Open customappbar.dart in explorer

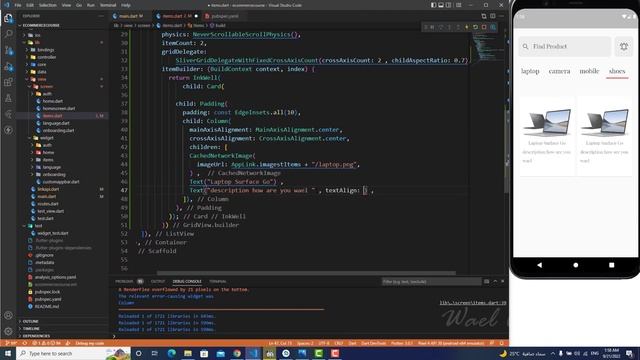pos(61,182)
